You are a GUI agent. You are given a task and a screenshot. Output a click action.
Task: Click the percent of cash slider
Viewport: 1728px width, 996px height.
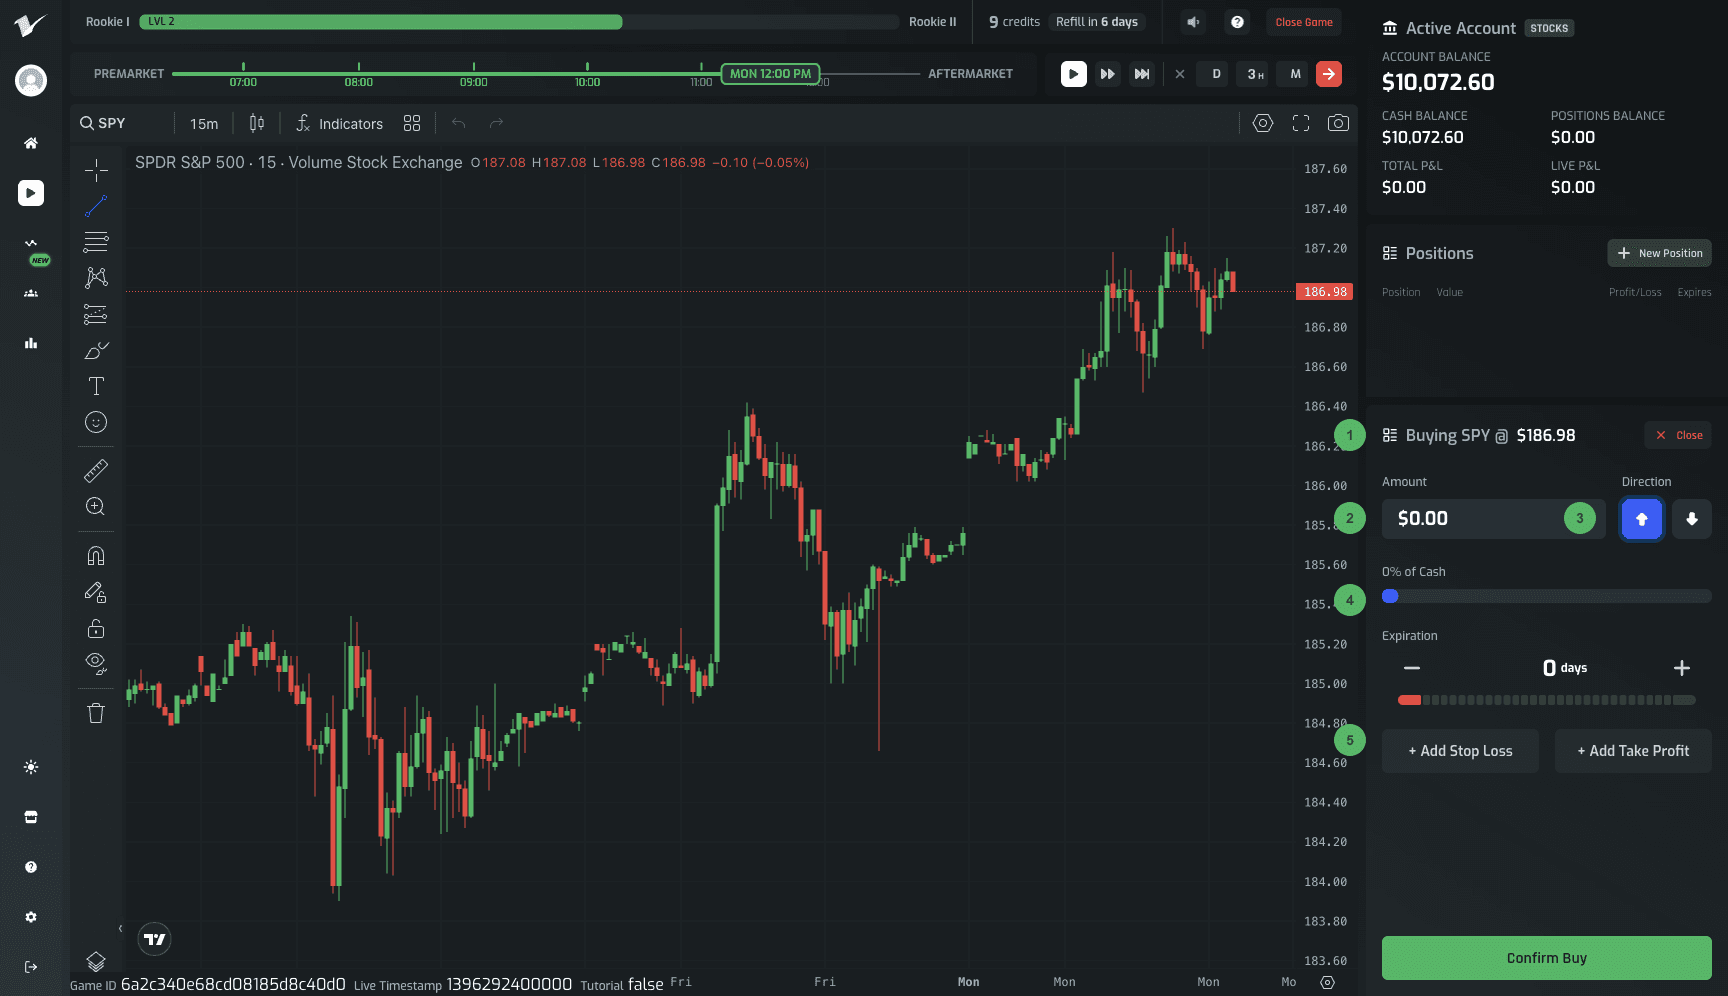pos(1547,596)
